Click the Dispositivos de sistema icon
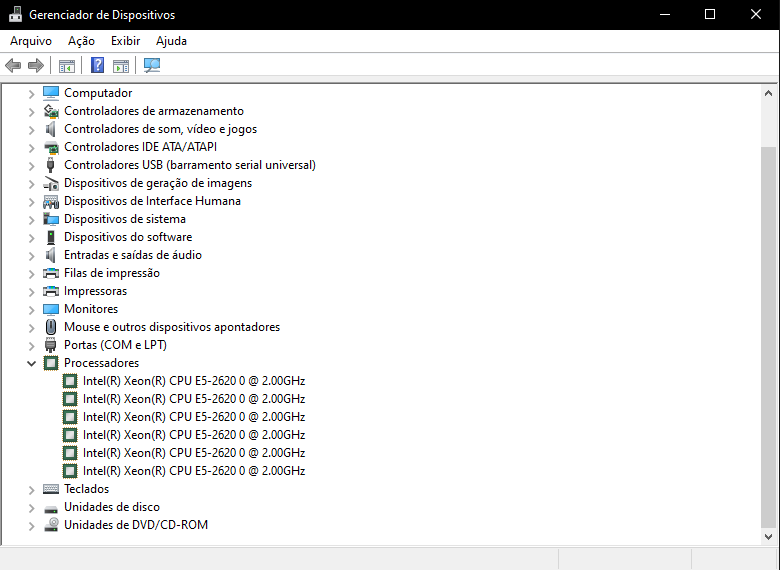Image resolution: width=780 pixels, height=570 pixels. point(51,219)
